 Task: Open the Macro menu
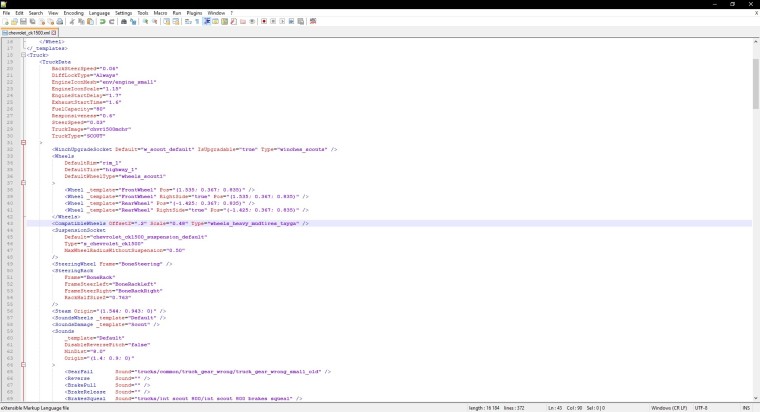tap(160, 13)
